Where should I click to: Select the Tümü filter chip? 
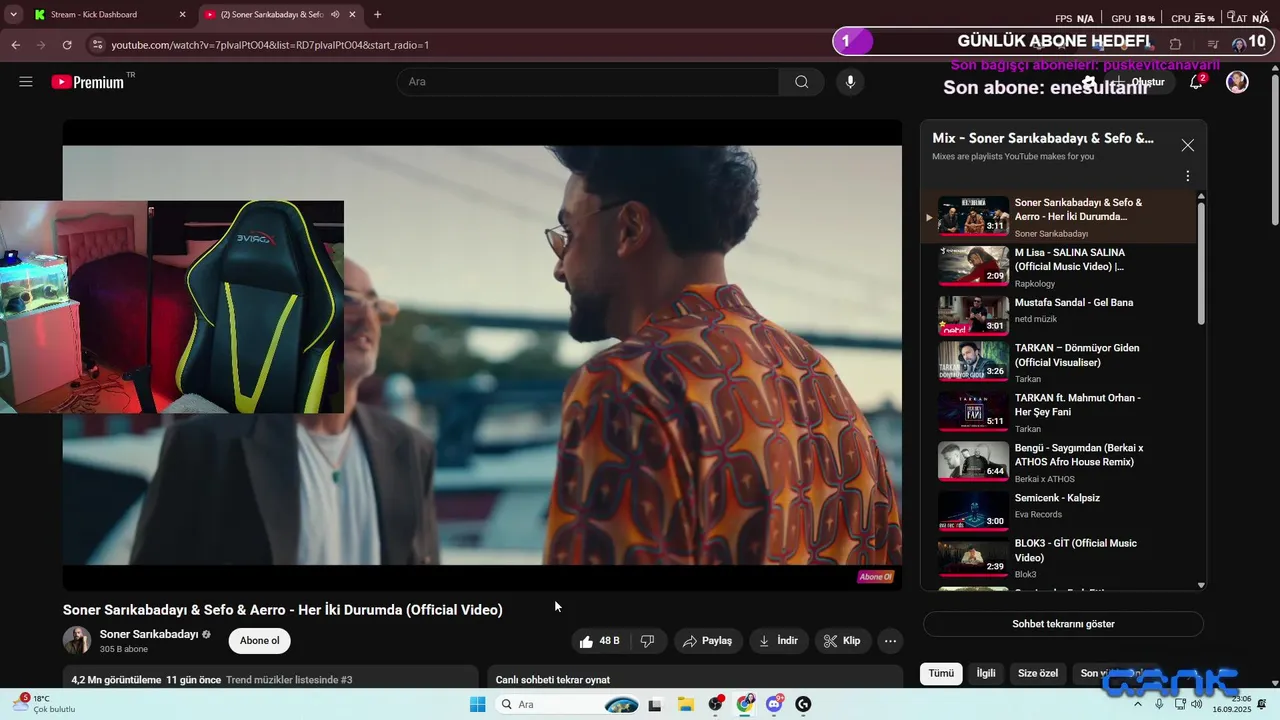click(941, 673)
